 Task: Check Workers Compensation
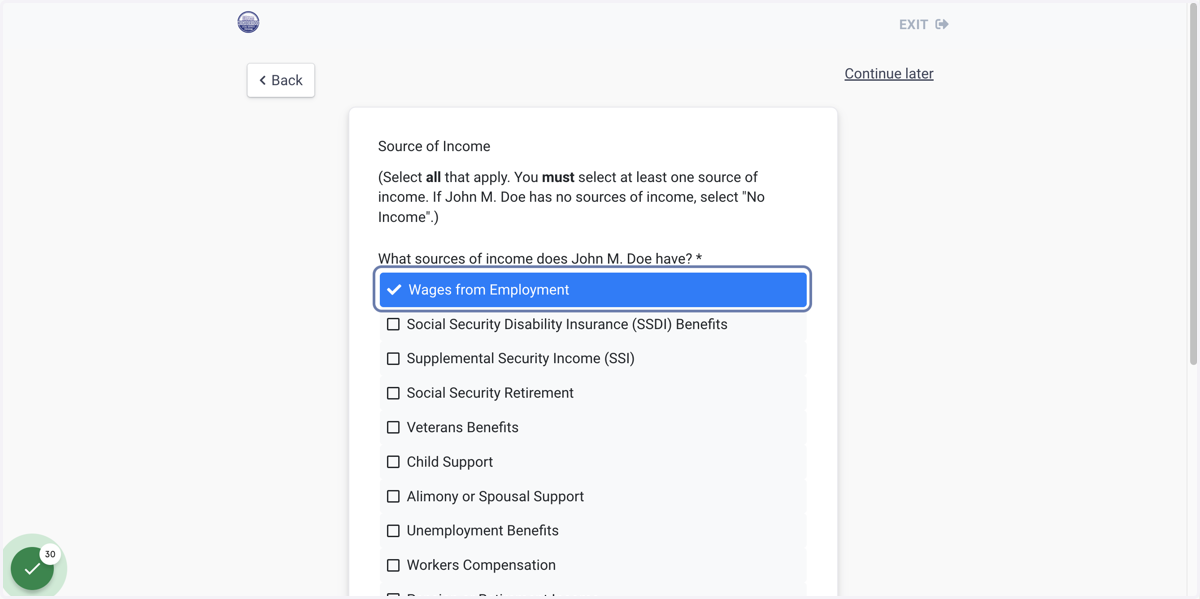(x=593, y=565)
